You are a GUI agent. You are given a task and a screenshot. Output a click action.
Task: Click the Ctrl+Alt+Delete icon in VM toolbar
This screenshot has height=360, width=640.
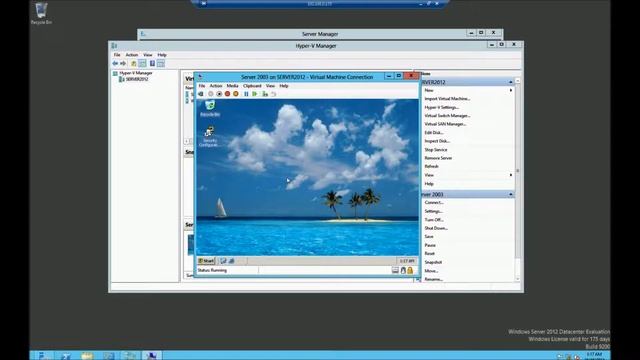(x=200, y=94)
